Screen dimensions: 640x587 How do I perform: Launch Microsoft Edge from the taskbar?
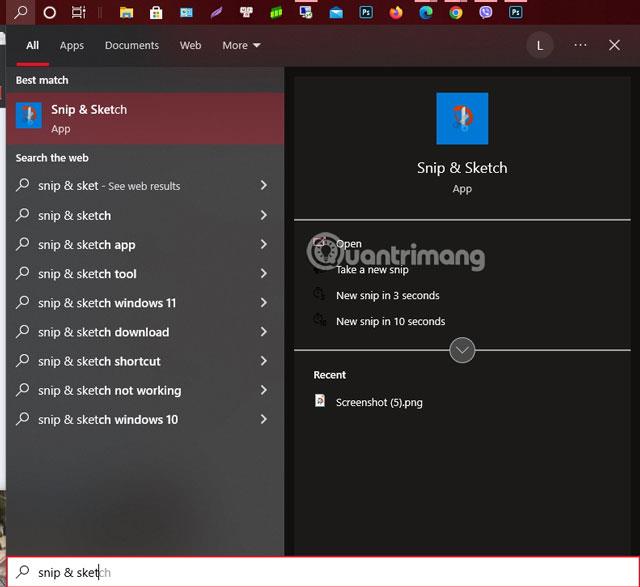(x=426, y=13)
